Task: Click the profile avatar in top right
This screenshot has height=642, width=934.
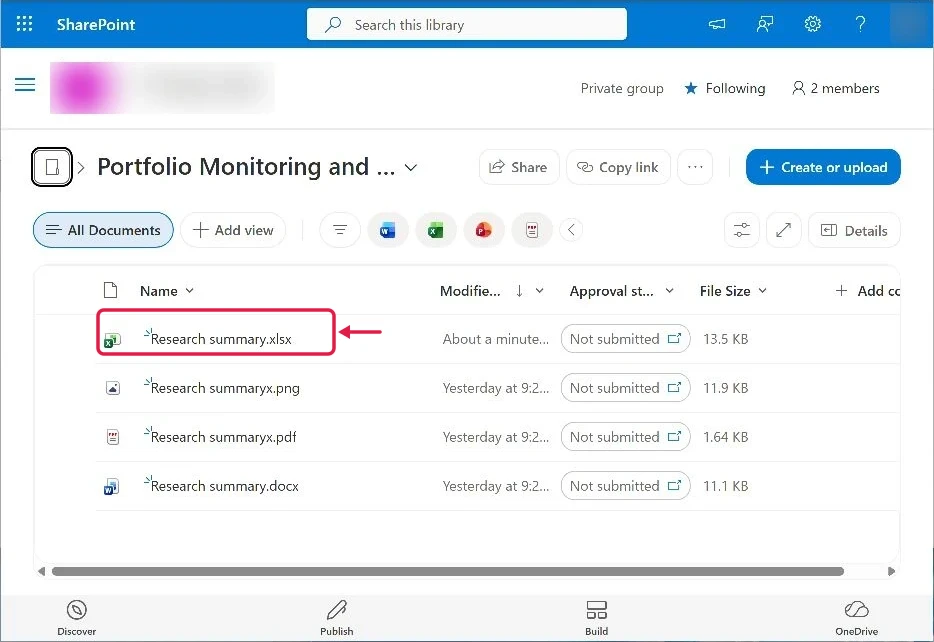Action: tap(910, 24)
